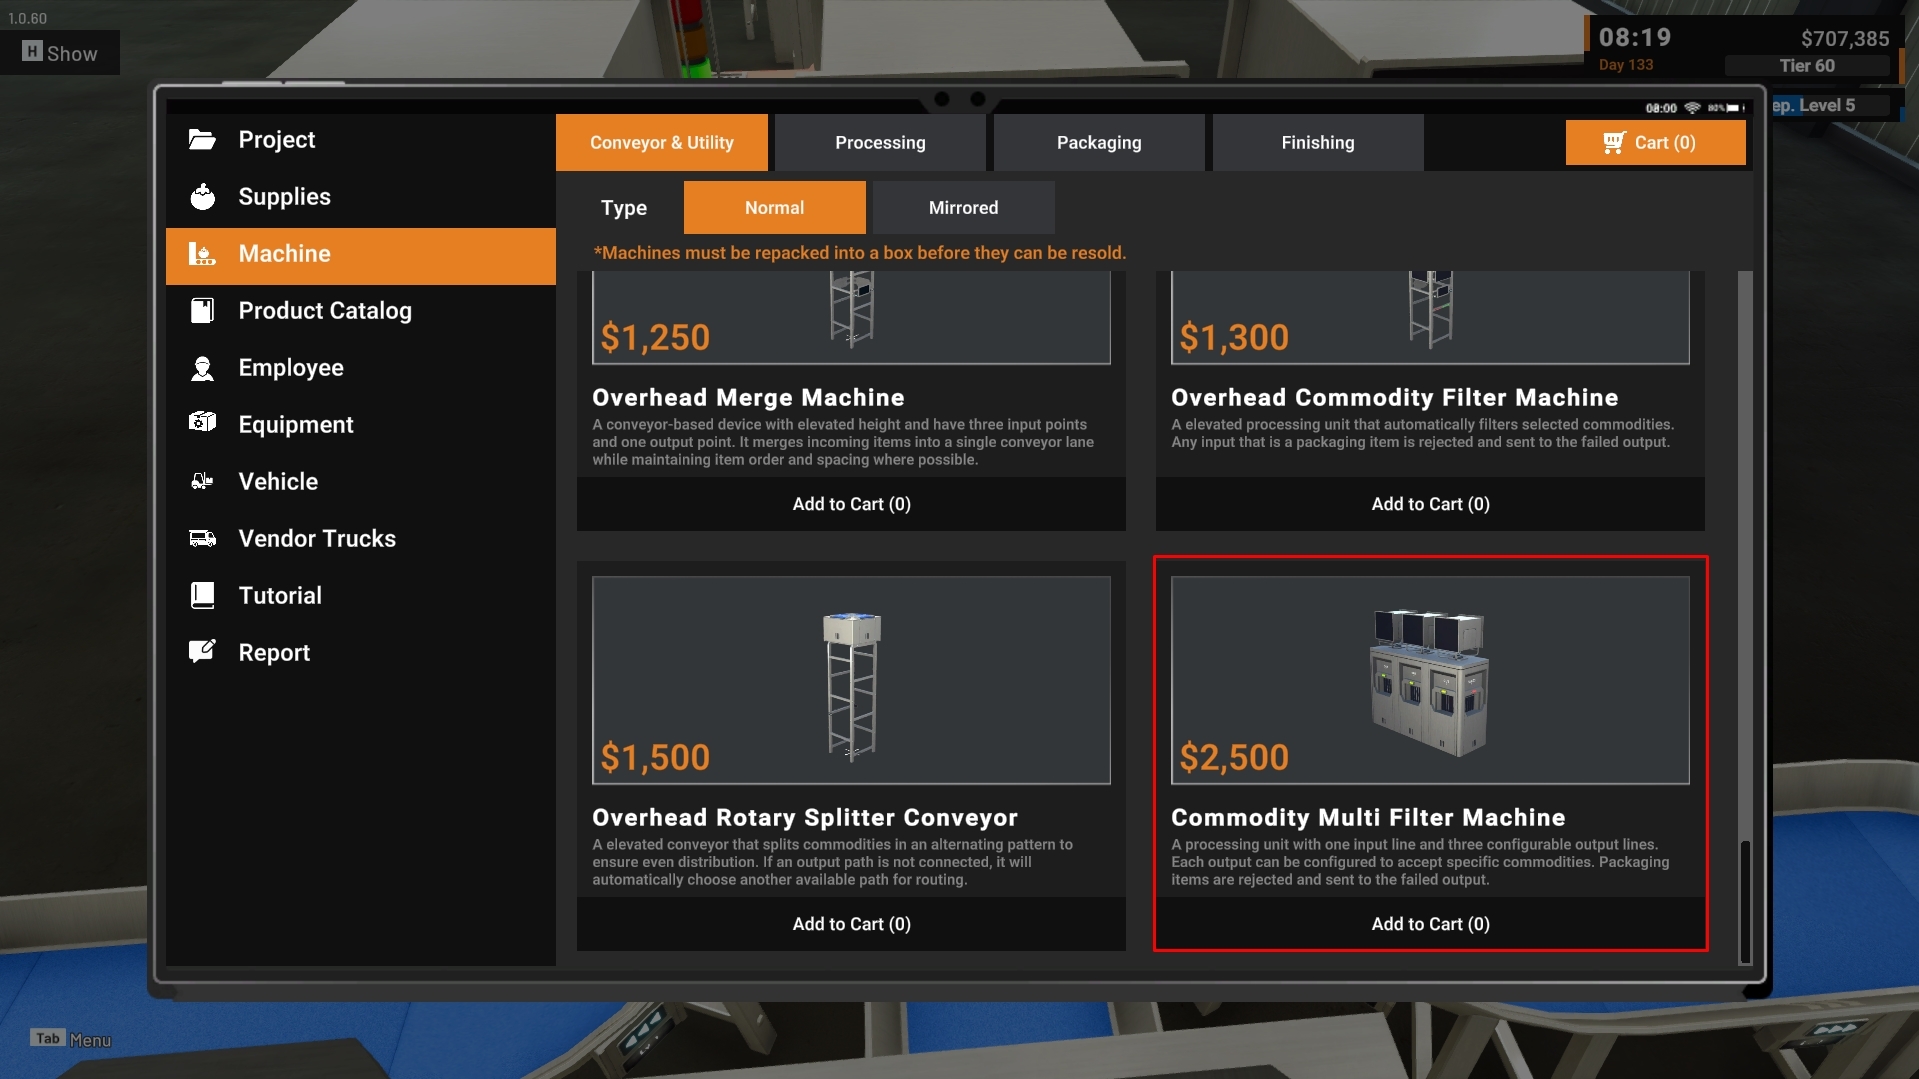Select the Supplies icon in sidebar
Screen dimensions: 1919x1079
point(202,197)
